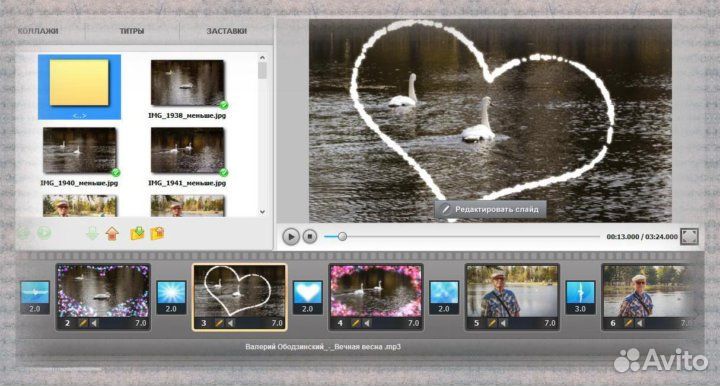Viewport: 720px width, 386px height.
Task: Click the folder with green arrow icon
Action: click(x=137, y=234)
